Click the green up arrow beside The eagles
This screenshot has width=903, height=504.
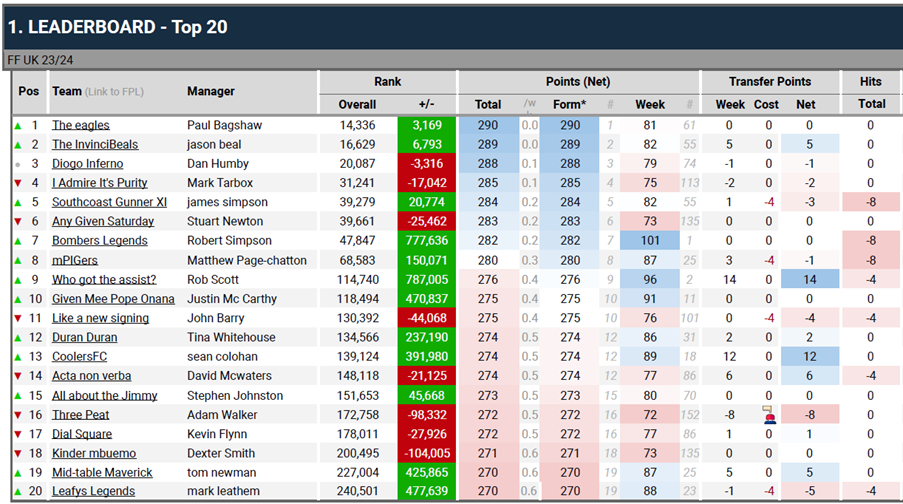pyautogui.click(x=17, y=125)
